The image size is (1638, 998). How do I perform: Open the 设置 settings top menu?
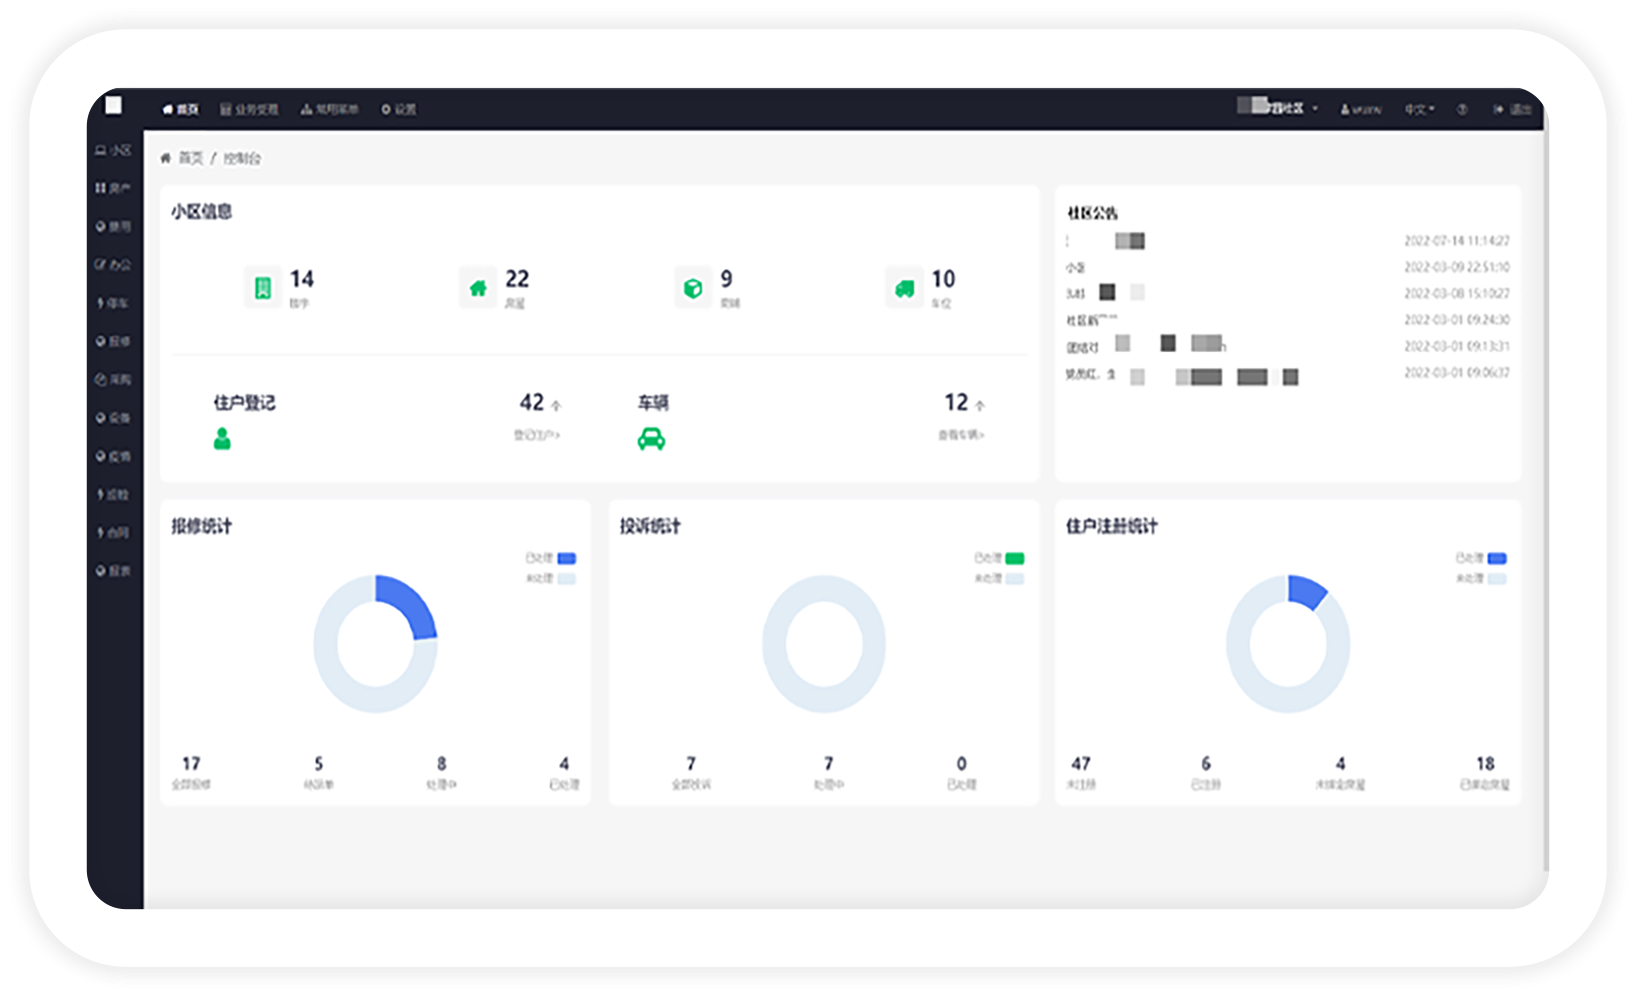coord(399,109)
